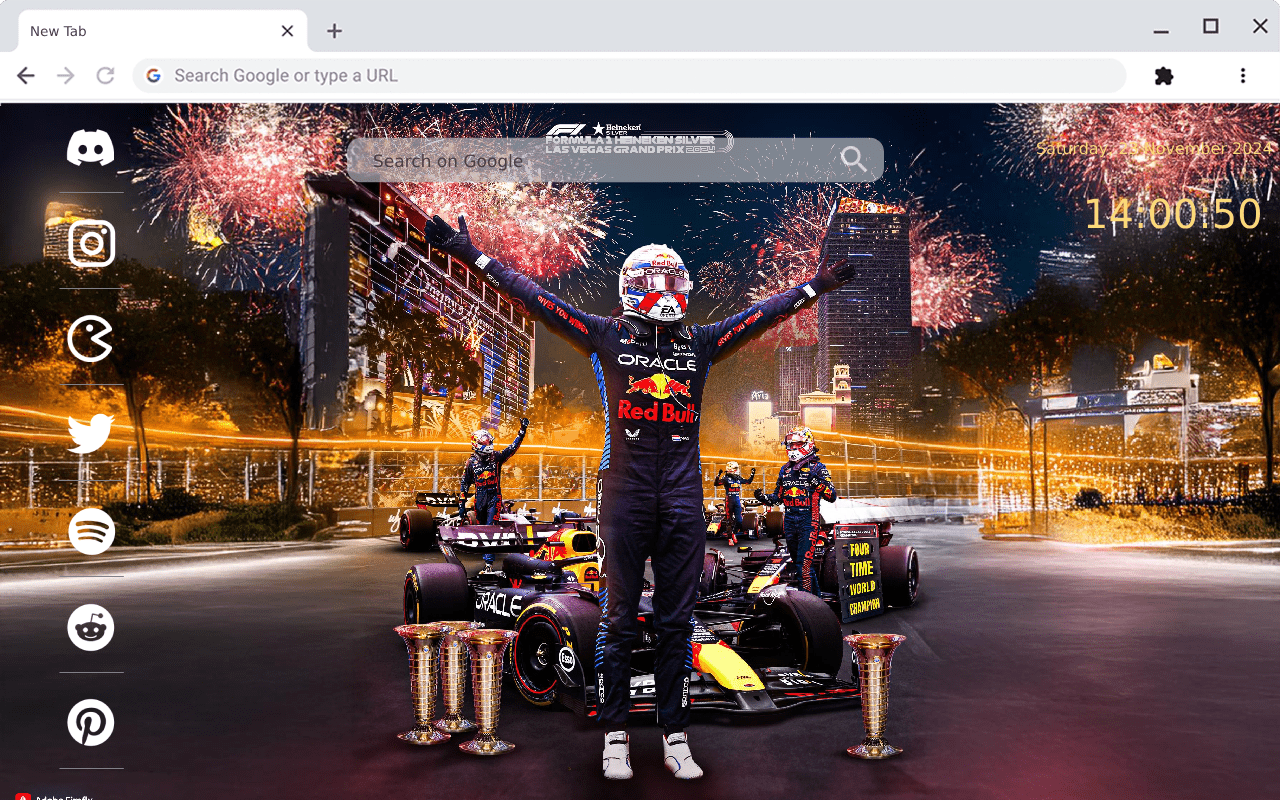This screenshot has height=800, width=1280.
Task: Open the Chrome three-dot menu
Action: point(1243,76)
